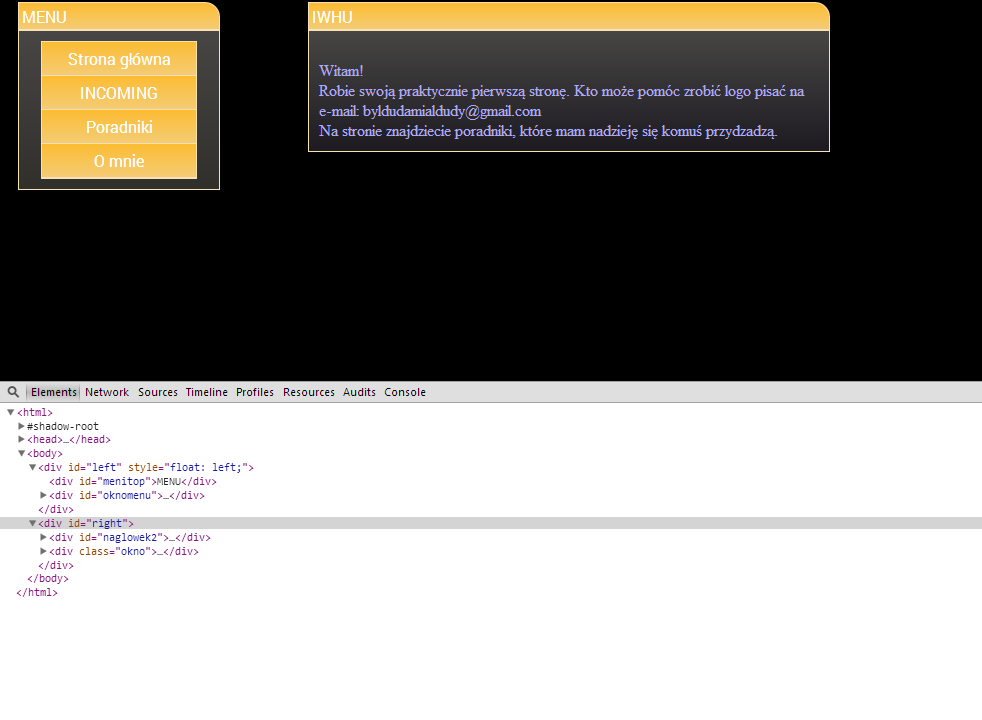Open the Console tab
This screenshot has height=720, width=982.
click(x=405, y=392)
